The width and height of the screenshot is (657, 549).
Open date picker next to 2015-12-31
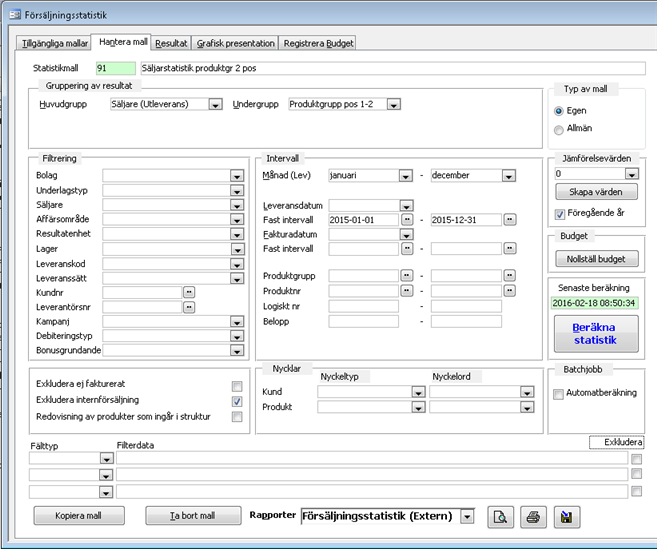pos(509,220)
